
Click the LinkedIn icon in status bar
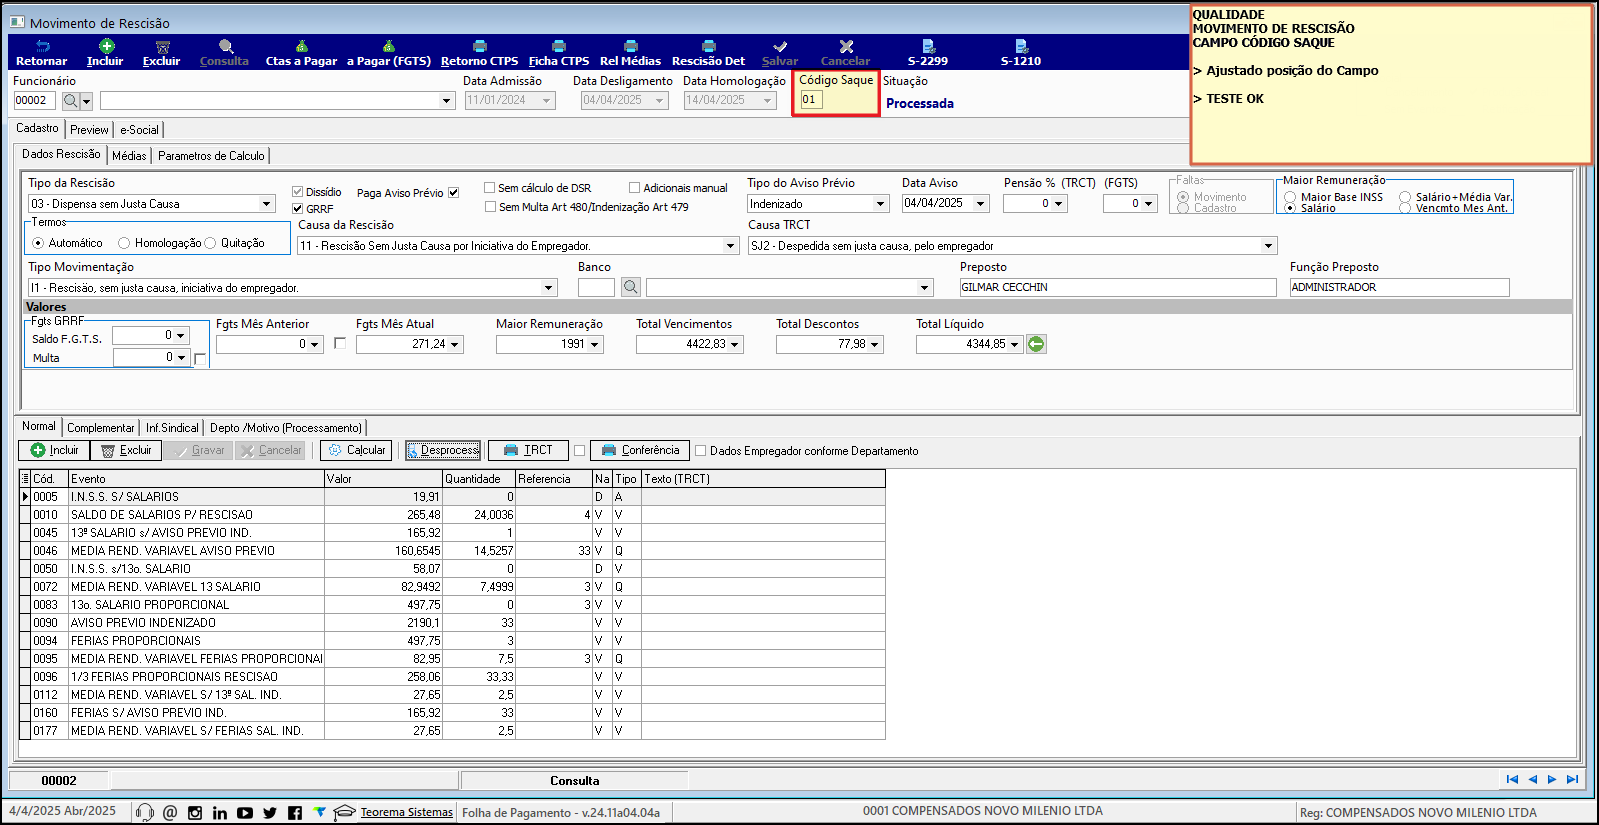[220, 813]
